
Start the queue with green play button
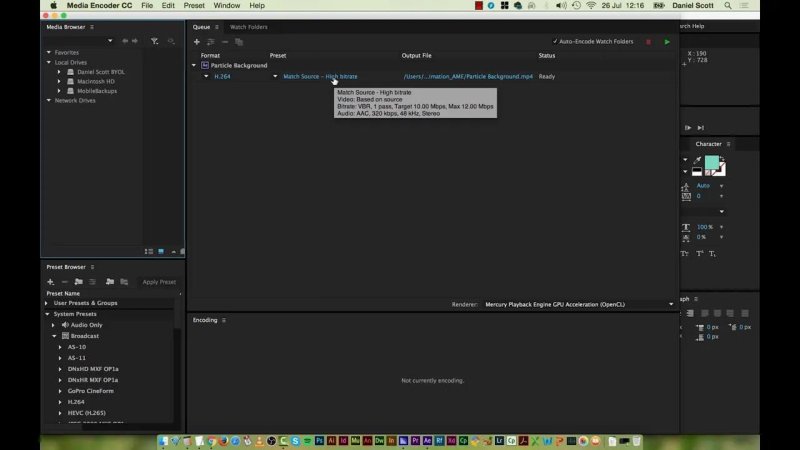click(x=667, y=42)
